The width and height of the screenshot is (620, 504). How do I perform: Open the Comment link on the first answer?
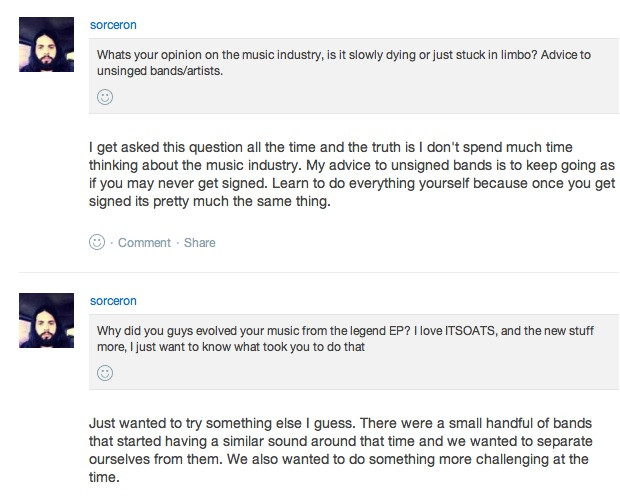(144, 243)
